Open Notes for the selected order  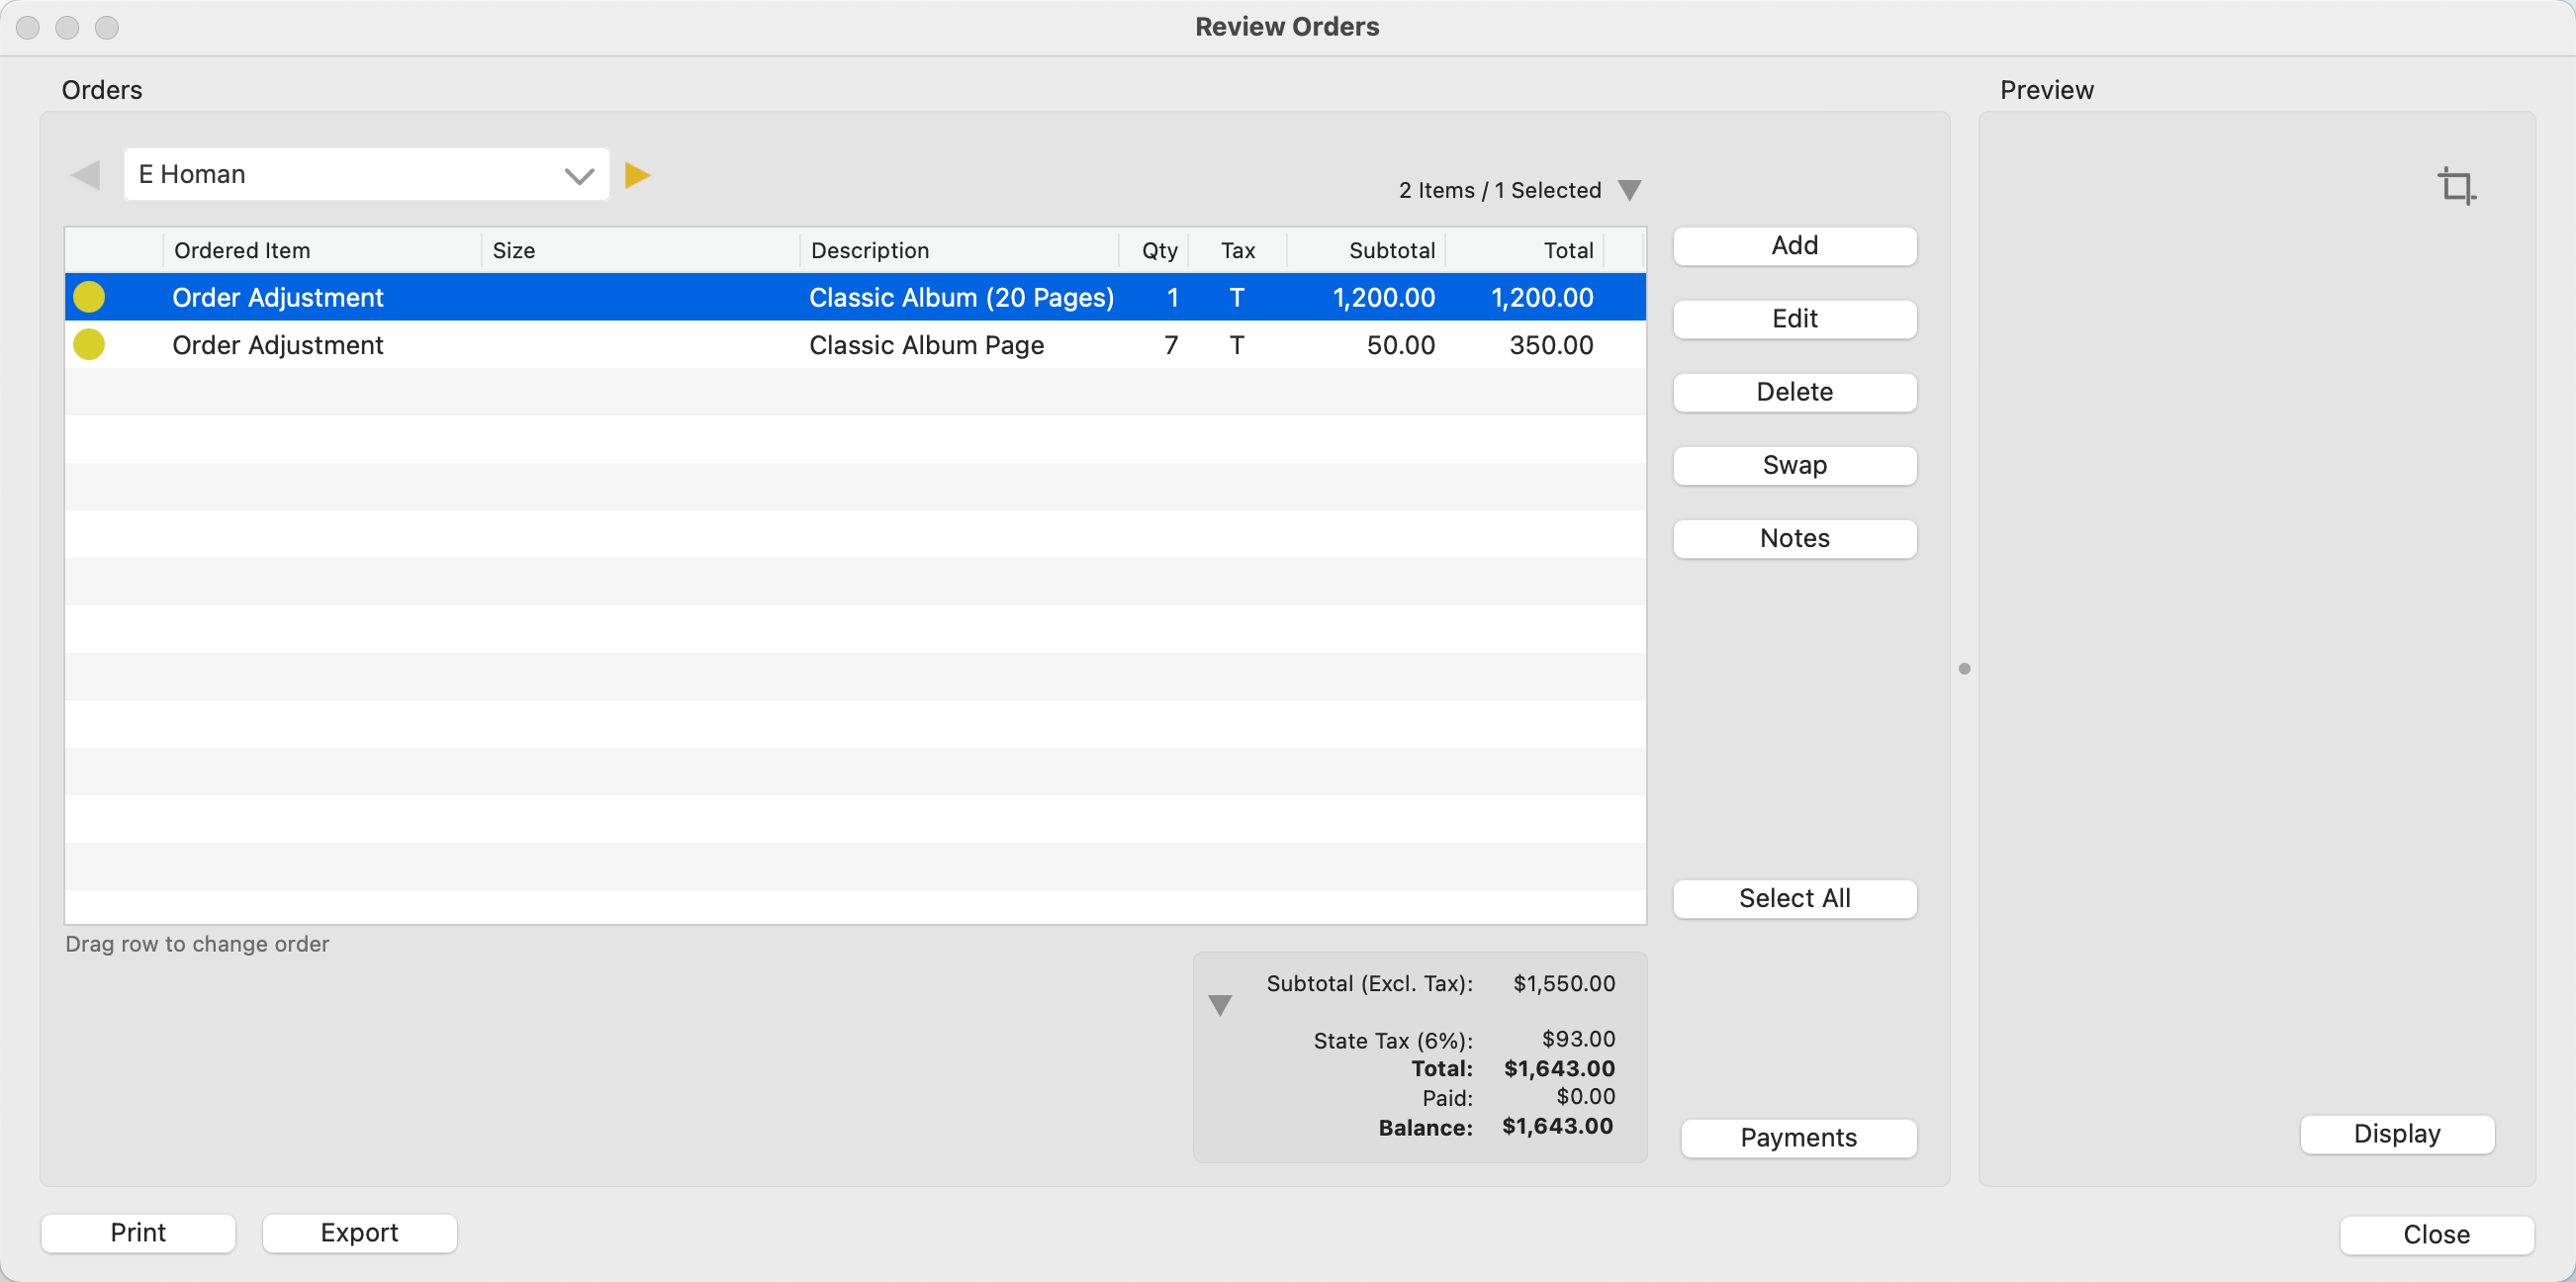coord(1794,538)
